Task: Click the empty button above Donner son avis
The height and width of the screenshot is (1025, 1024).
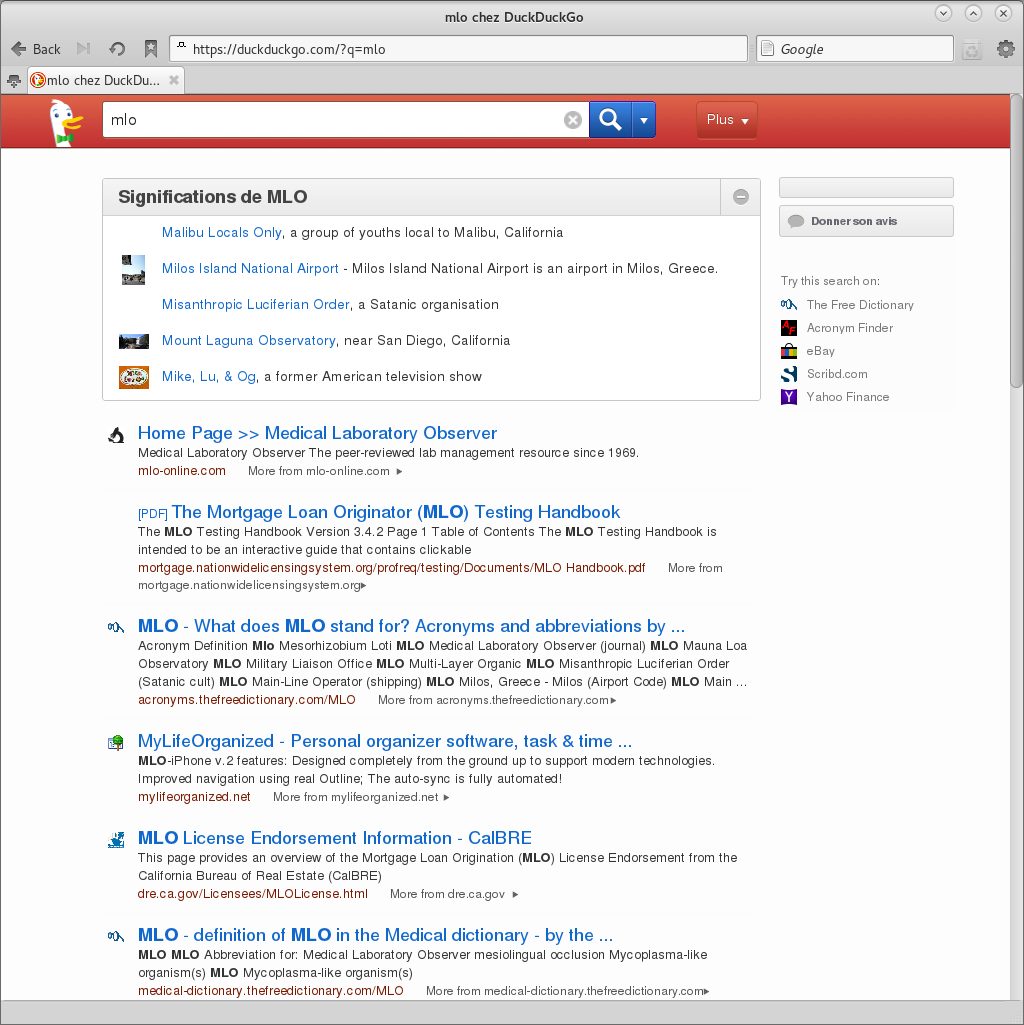Action: pos(866,188)
